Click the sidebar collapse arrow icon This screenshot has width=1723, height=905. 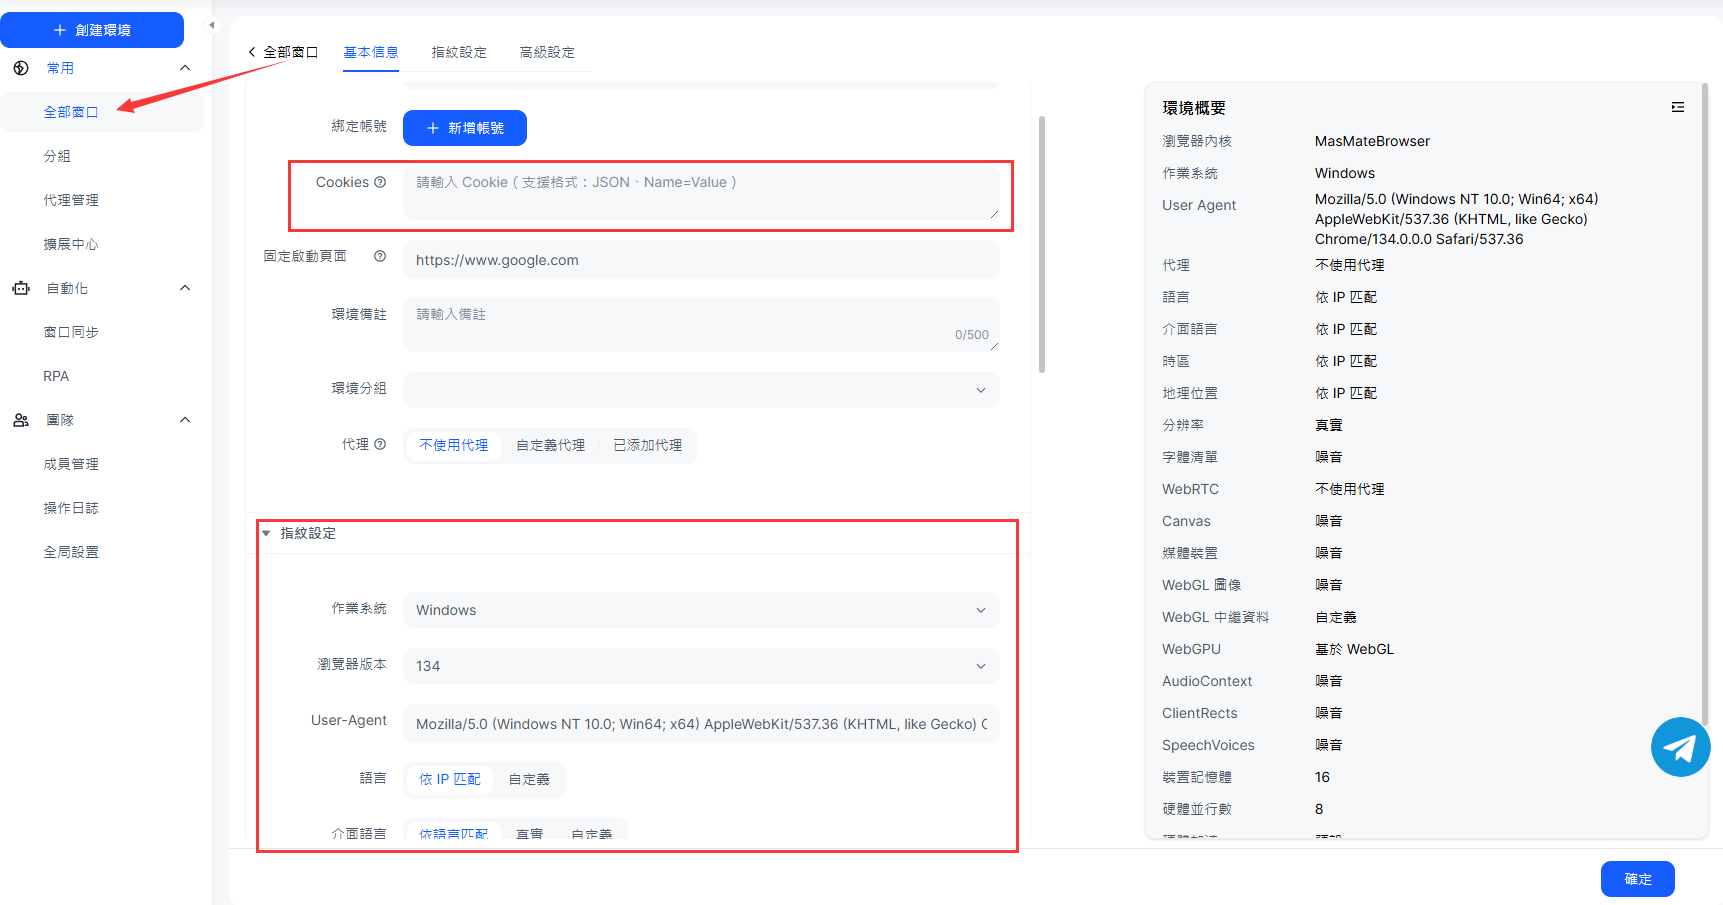click(211, 25)
